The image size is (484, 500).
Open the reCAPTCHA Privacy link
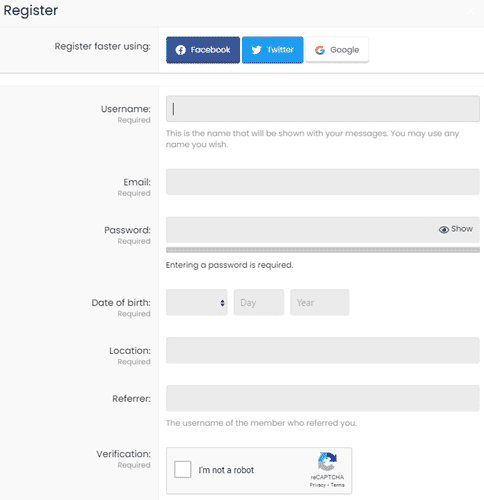pos(317,485)
